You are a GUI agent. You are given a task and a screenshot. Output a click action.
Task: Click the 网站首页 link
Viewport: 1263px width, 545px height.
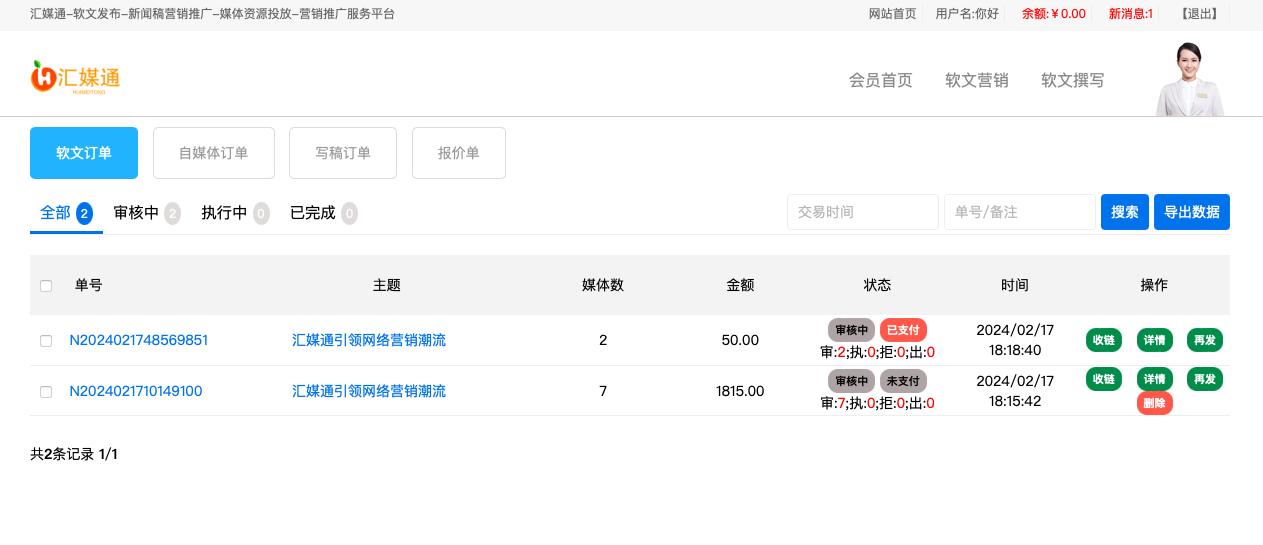tap(892, 14)
